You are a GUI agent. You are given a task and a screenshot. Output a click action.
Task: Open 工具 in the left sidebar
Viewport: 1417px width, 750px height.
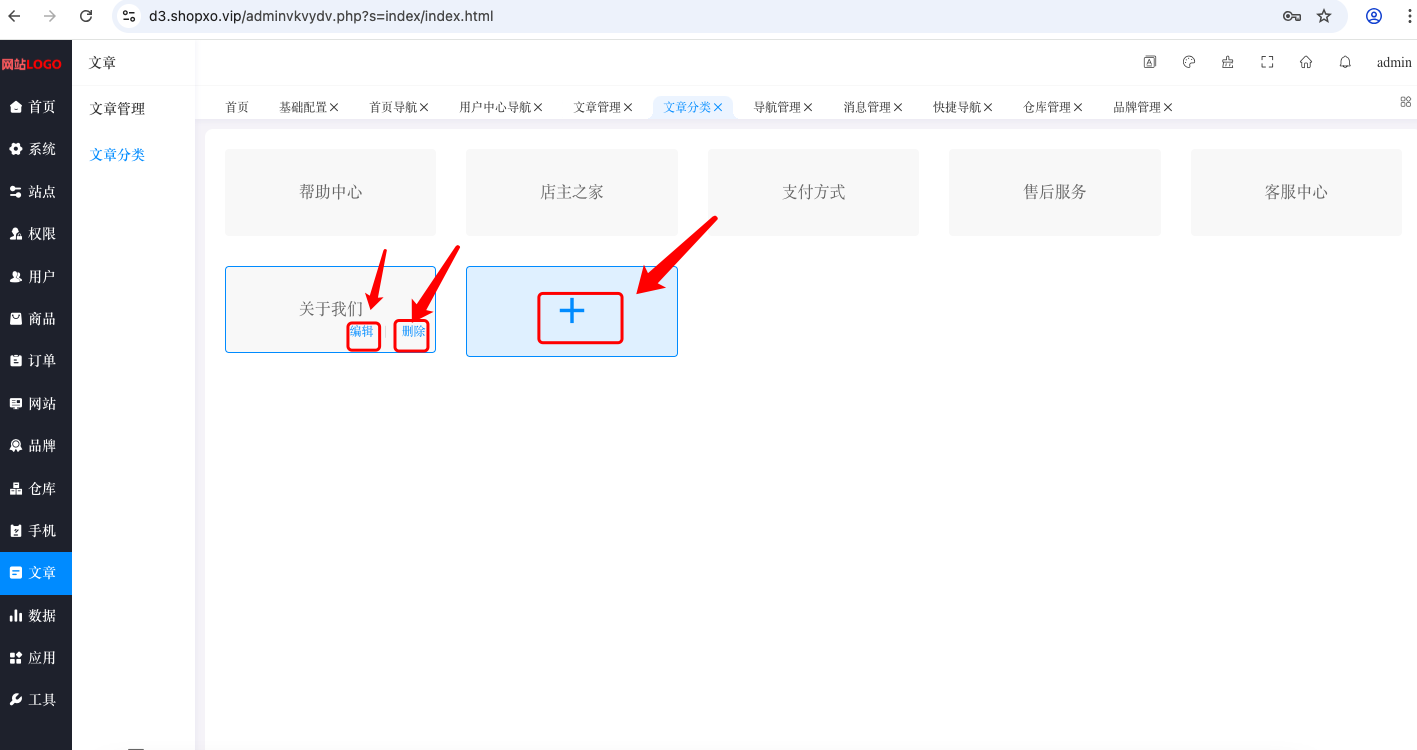pos(36,699)
